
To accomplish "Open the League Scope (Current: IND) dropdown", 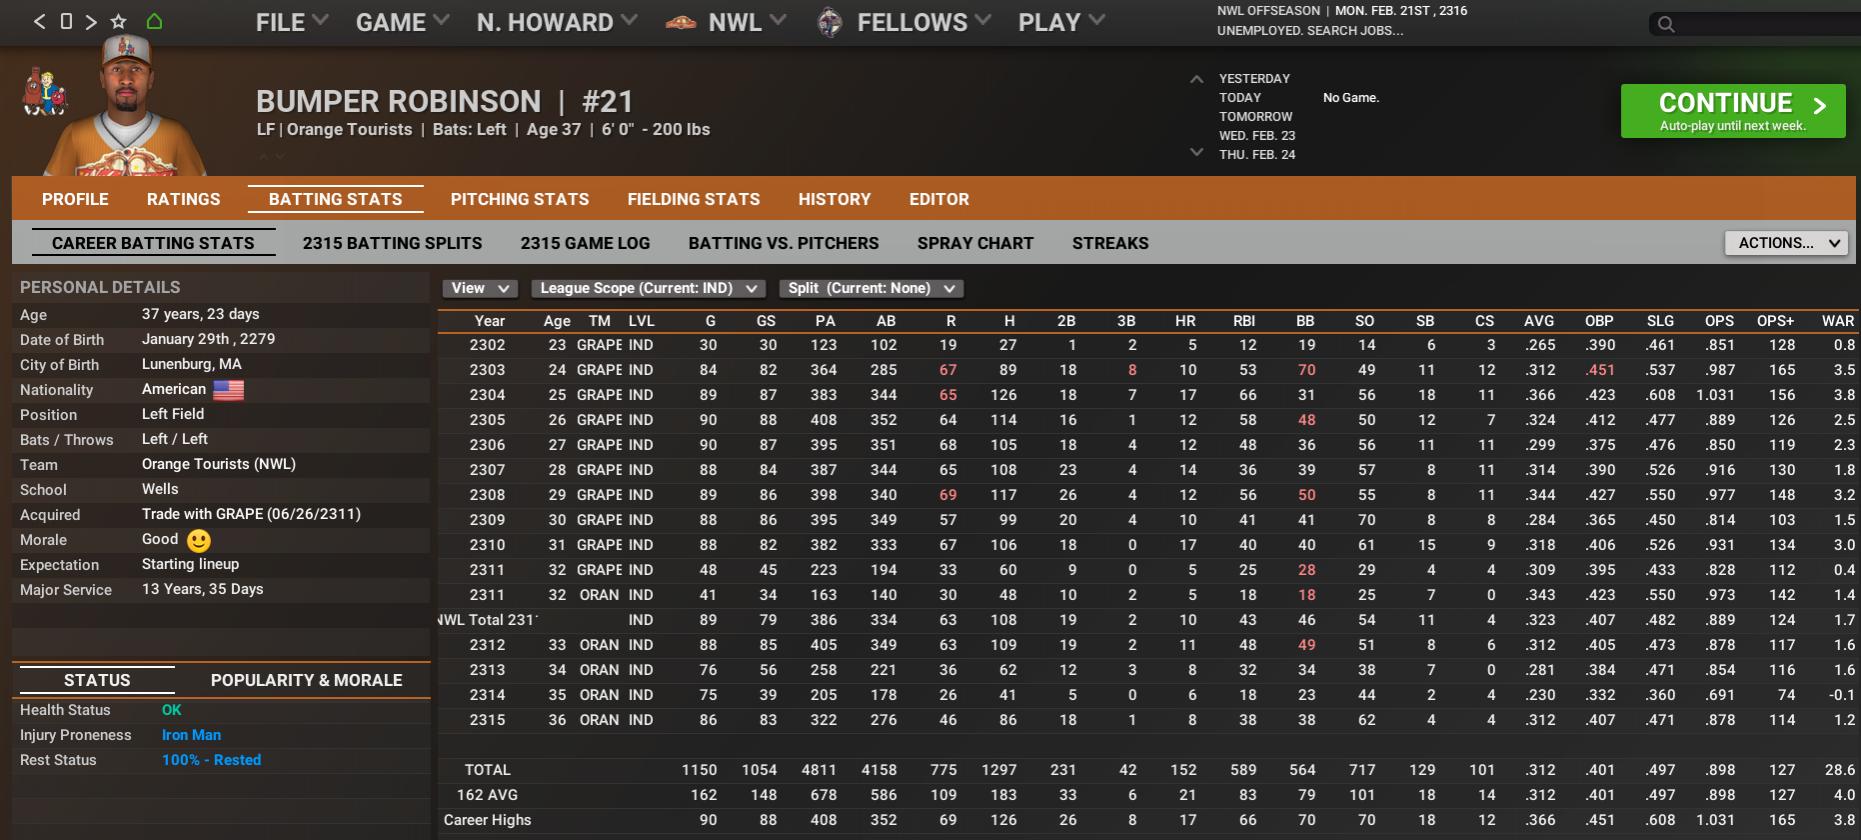I will (649, 288).
